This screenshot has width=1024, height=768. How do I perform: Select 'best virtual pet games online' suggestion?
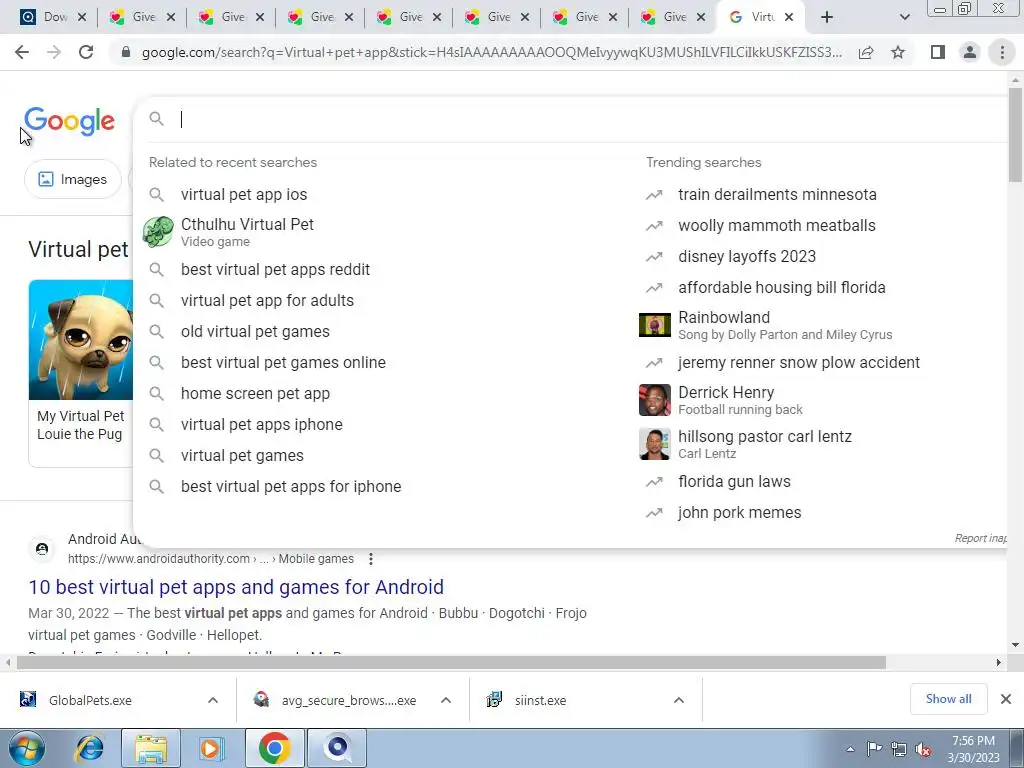click(x=283, y=362)
